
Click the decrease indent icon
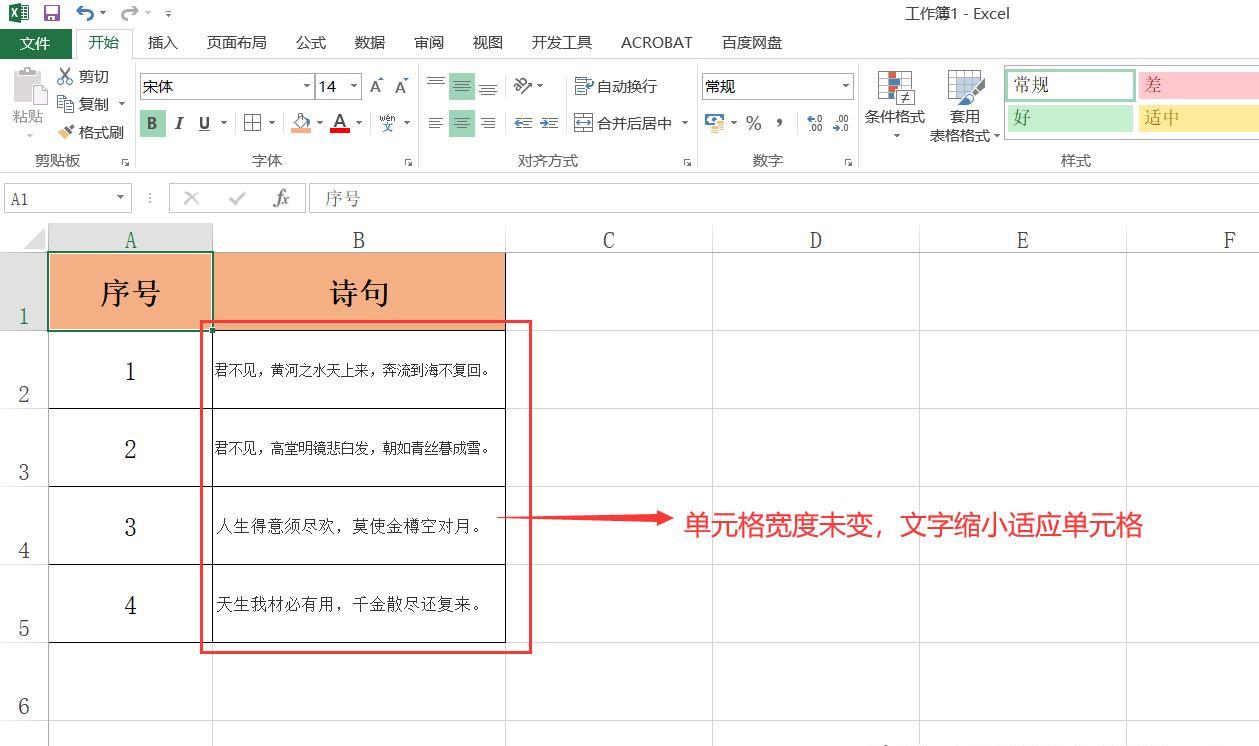(x=522, y=123)
